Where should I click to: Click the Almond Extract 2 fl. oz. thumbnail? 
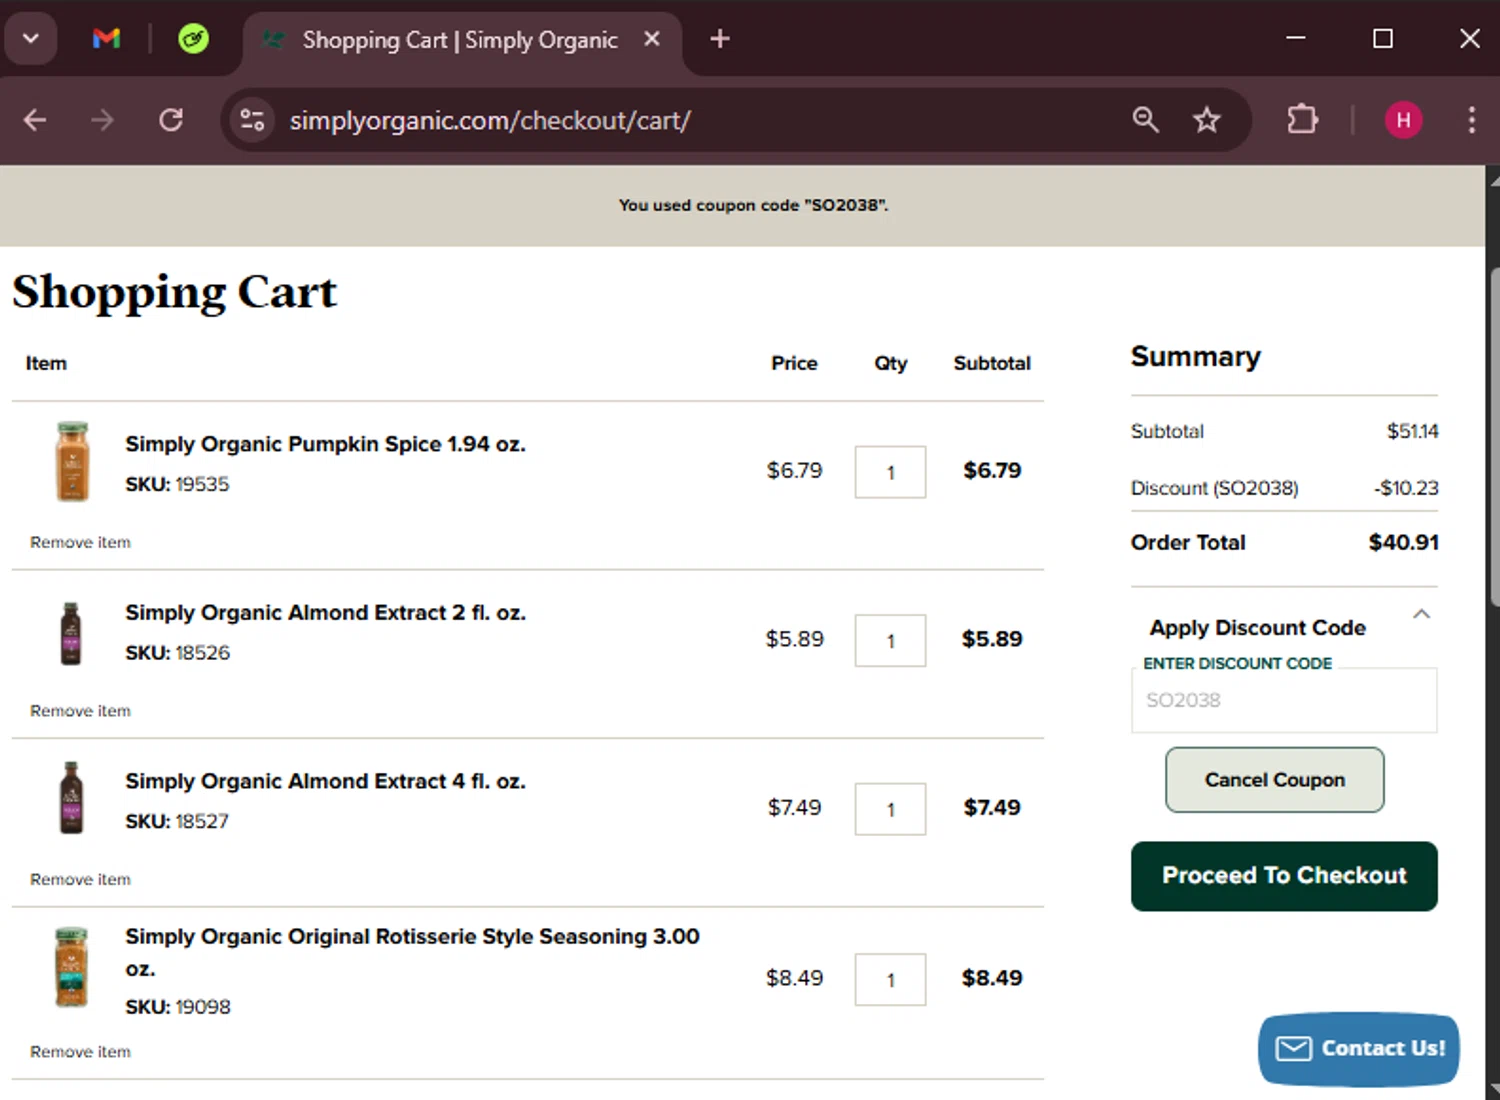coord(70,633)
